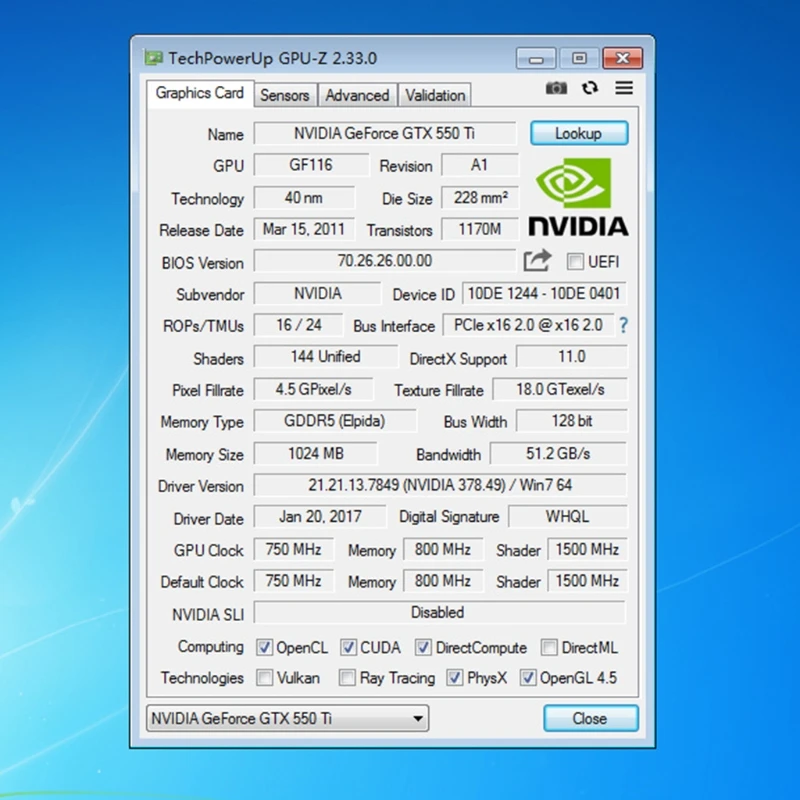Click the Bus Interface question mark
Viewport: 800px width, 800px height.
(623, 325)
